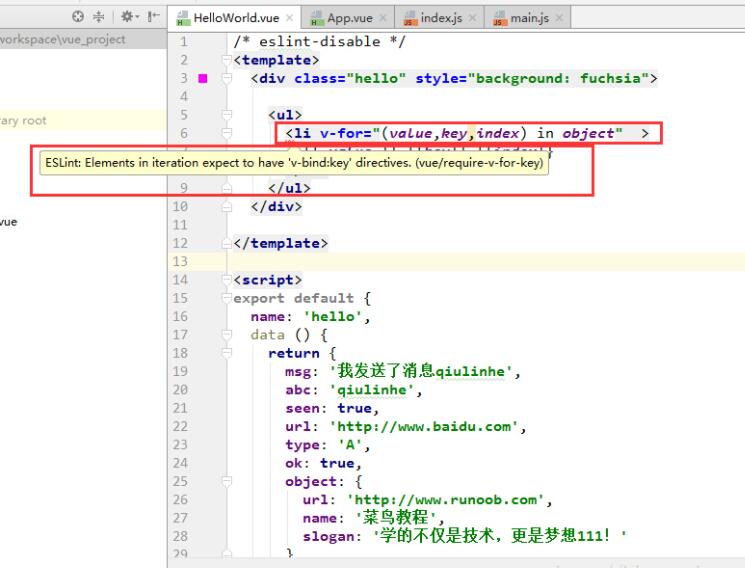The image size is (745, 568).
Task: Click the slogan string on line 28
Action: click(500, 536)
